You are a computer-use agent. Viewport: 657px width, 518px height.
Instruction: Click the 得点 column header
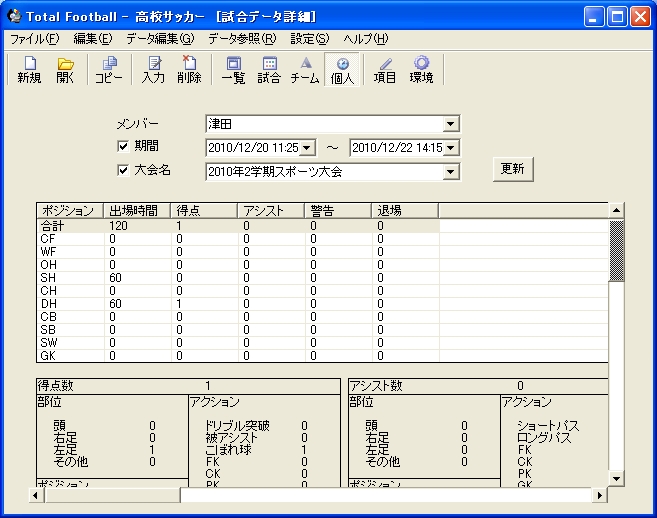coord(204,210)
